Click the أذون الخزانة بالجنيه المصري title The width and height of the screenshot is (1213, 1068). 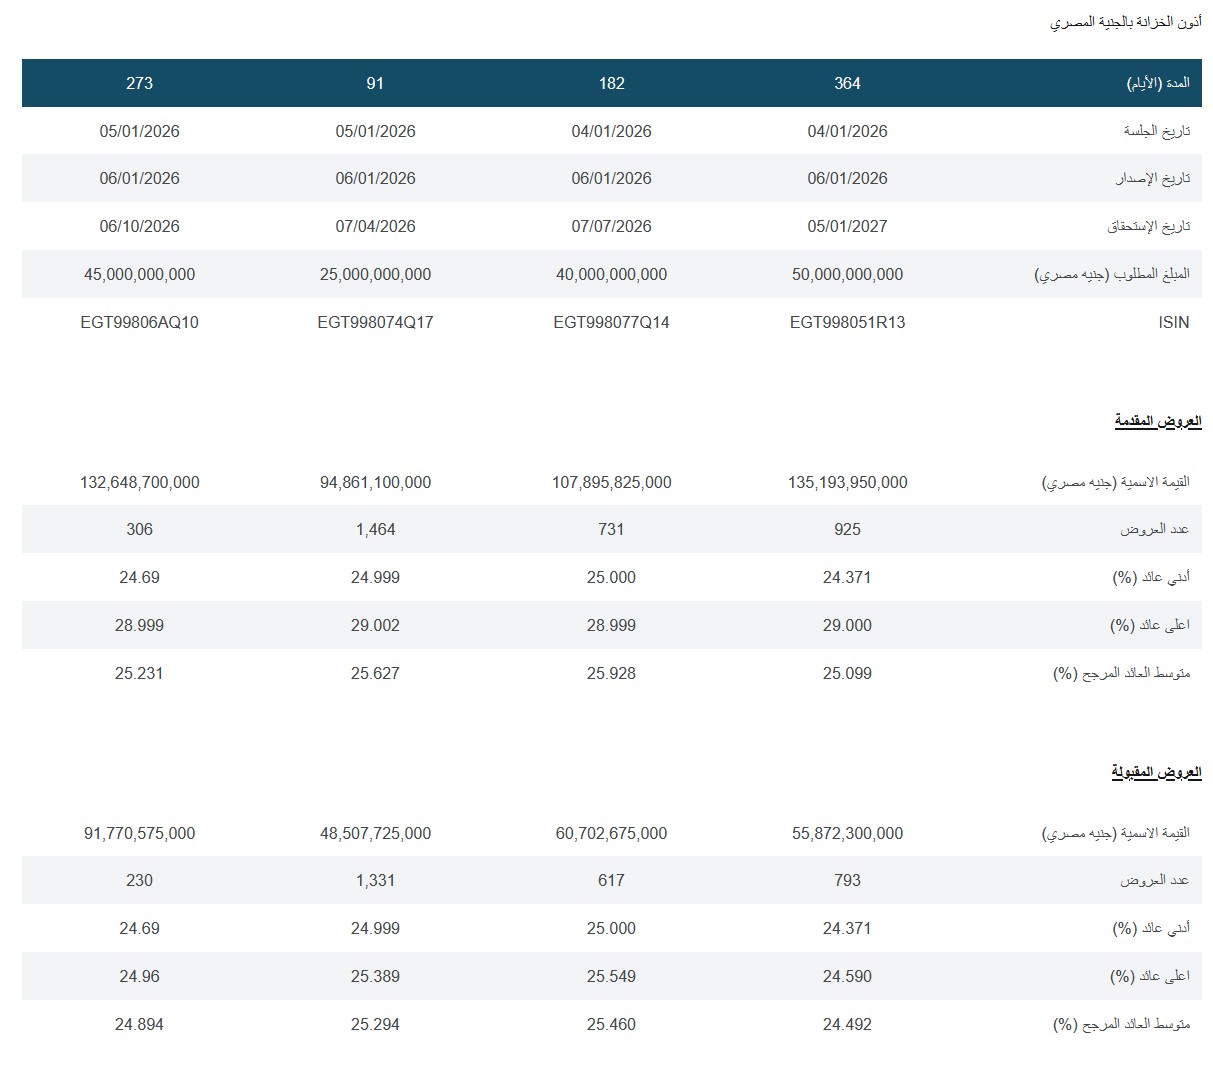1125,21
